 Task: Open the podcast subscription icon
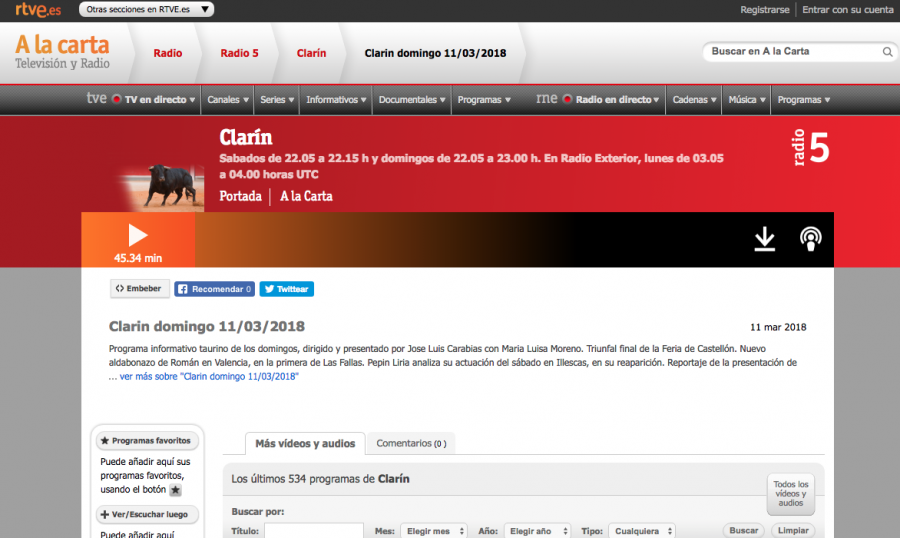click(x=810, y=239)
